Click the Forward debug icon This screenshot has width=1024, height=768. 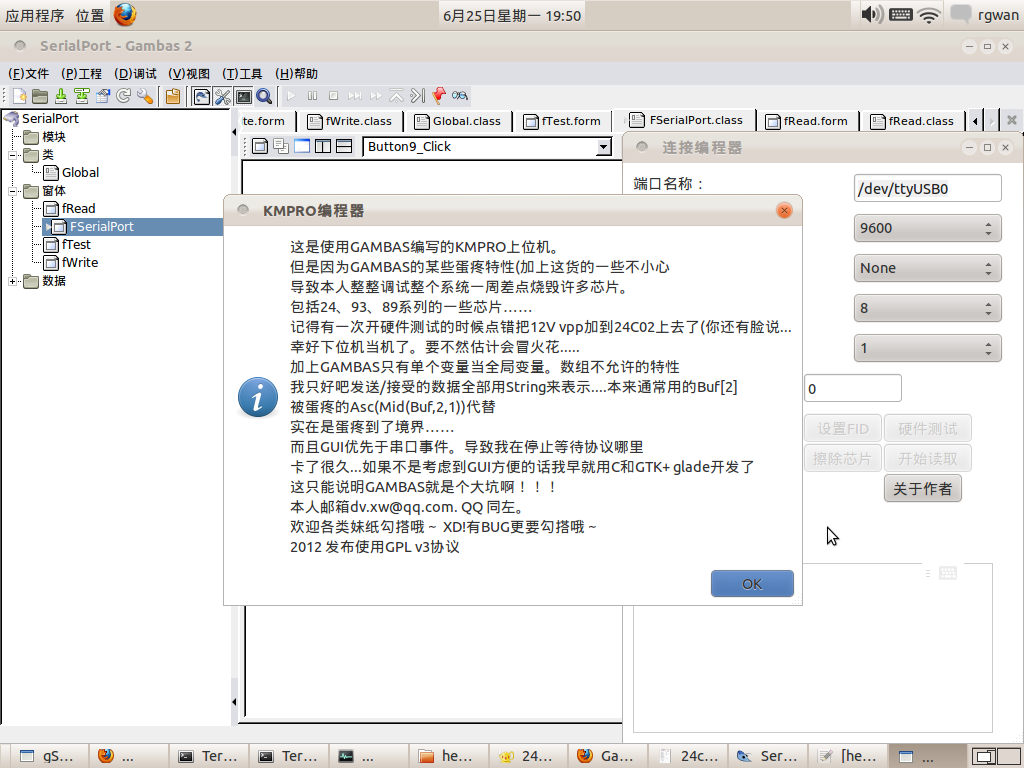point(376,96)
